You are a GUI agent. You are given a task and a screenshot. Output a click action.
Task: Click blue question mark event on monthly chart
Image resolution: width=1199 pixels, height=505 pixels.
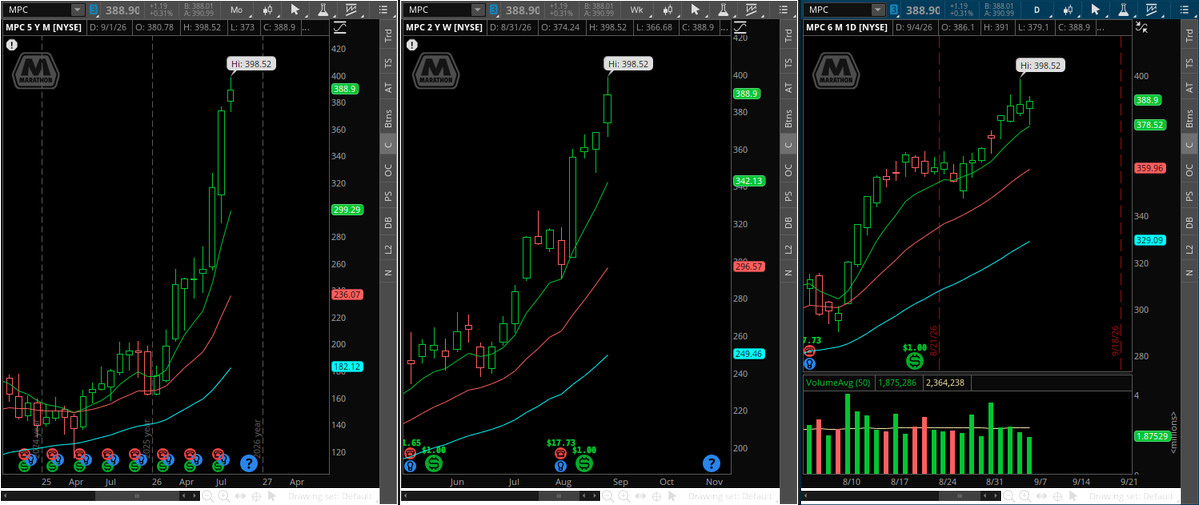click(248, 462)
